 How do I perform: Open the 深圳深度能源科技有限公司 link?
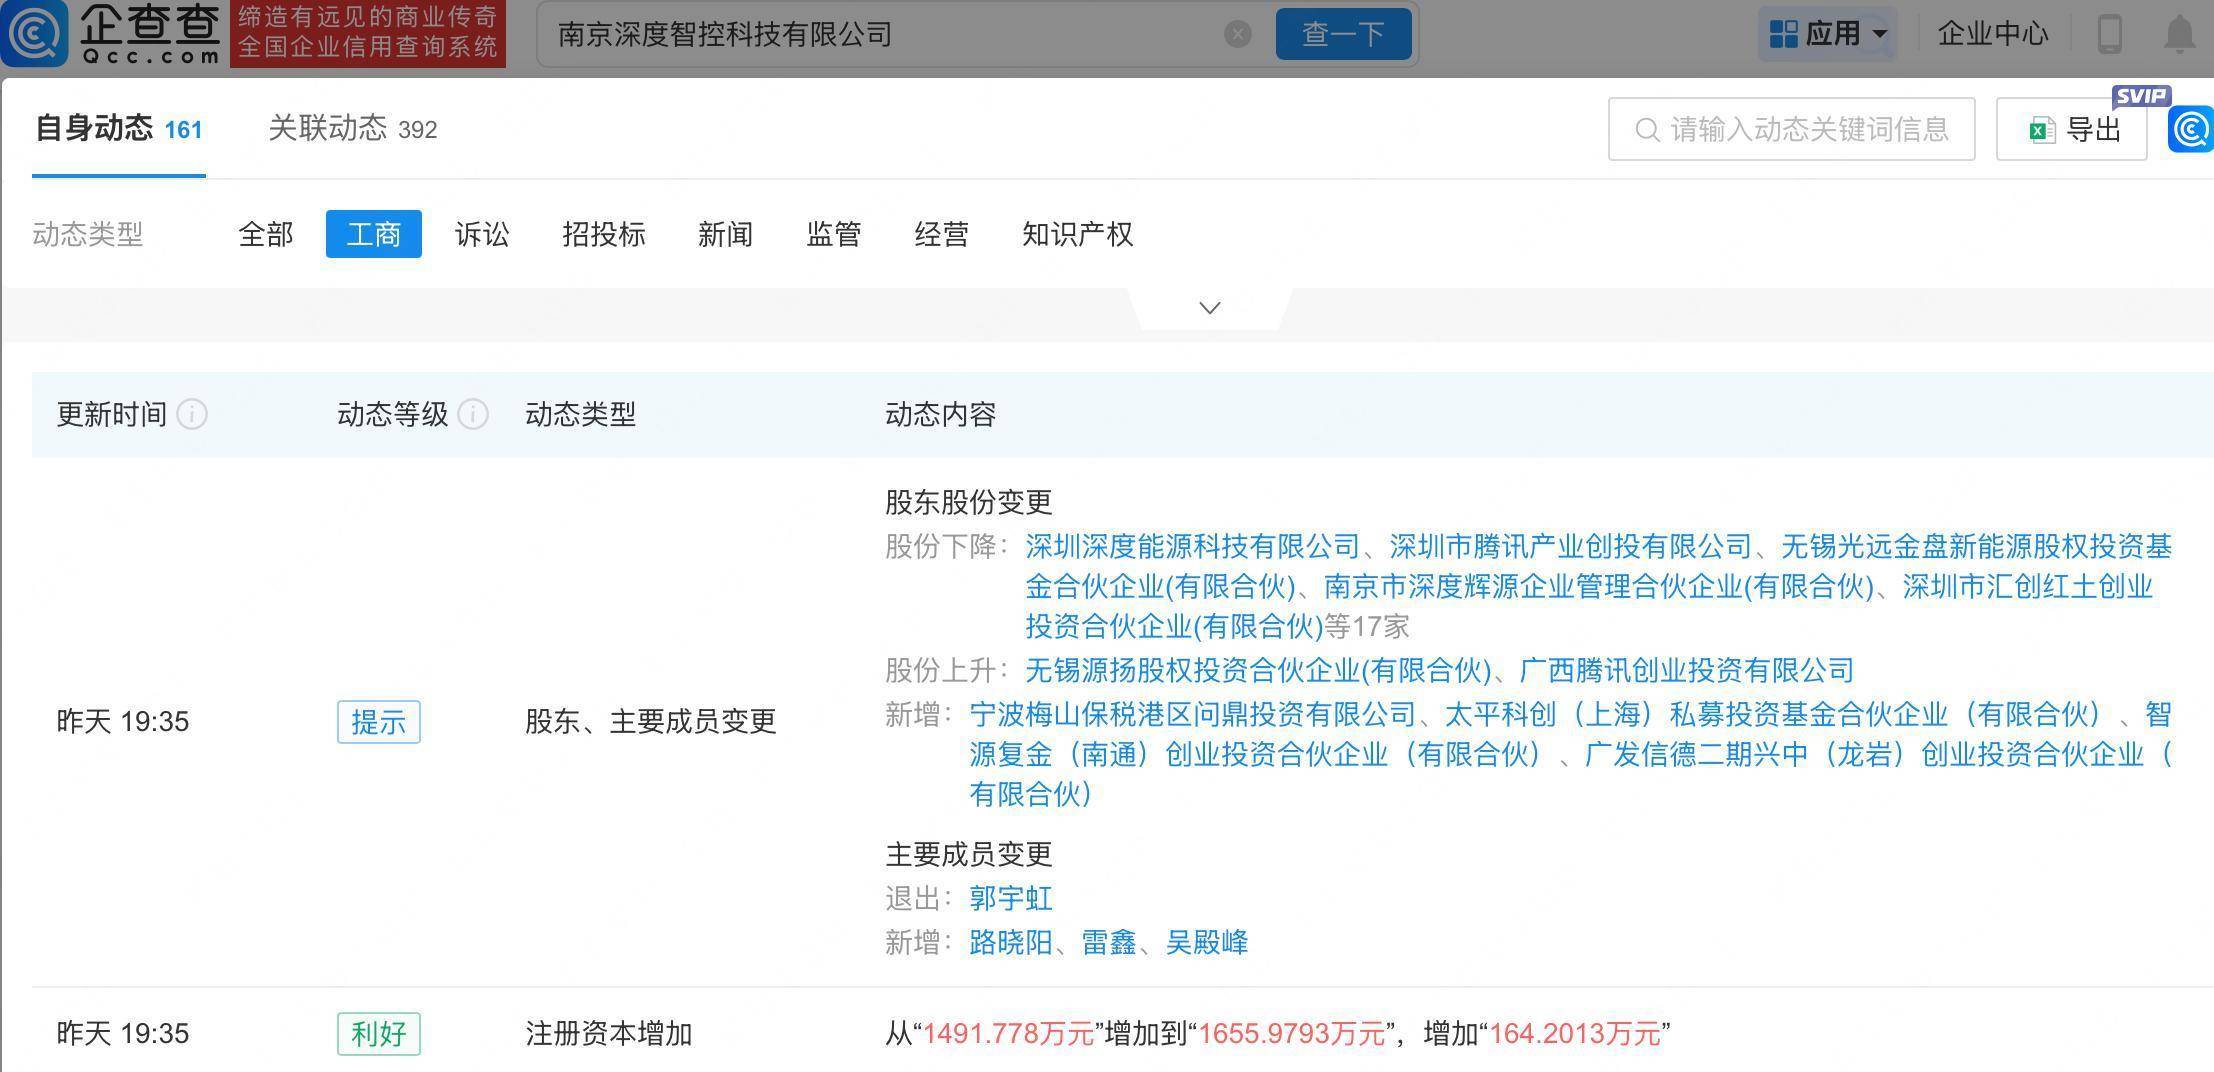pyautogui.click(x=1193, y=546)
